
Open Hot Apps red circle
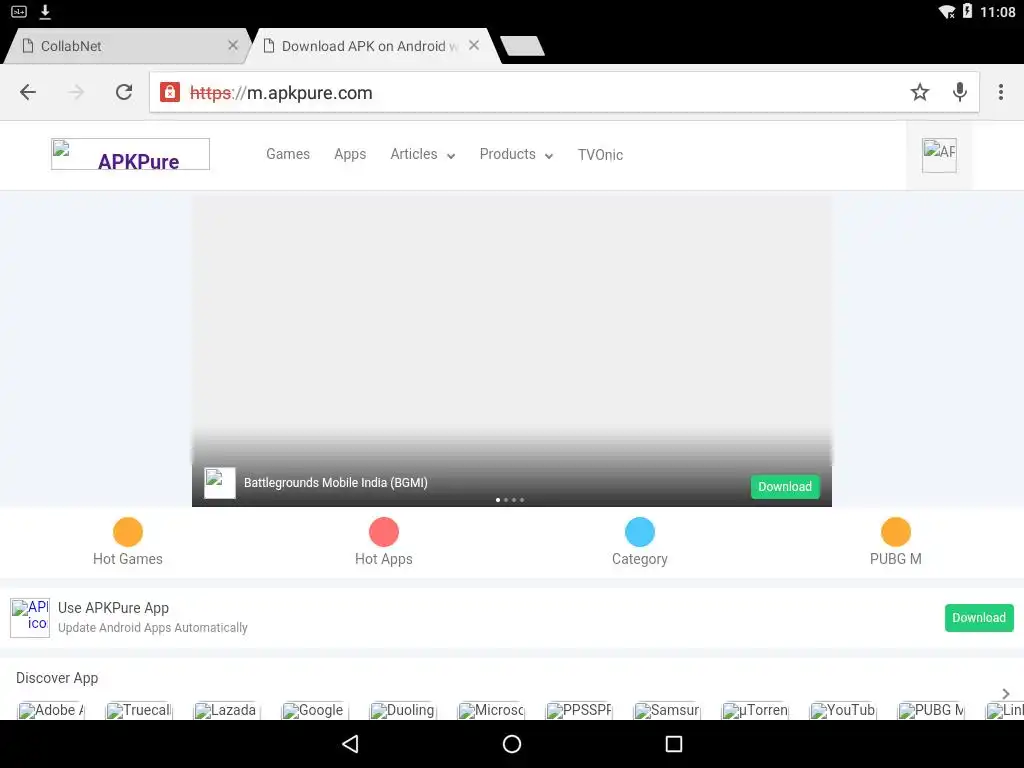384,532
